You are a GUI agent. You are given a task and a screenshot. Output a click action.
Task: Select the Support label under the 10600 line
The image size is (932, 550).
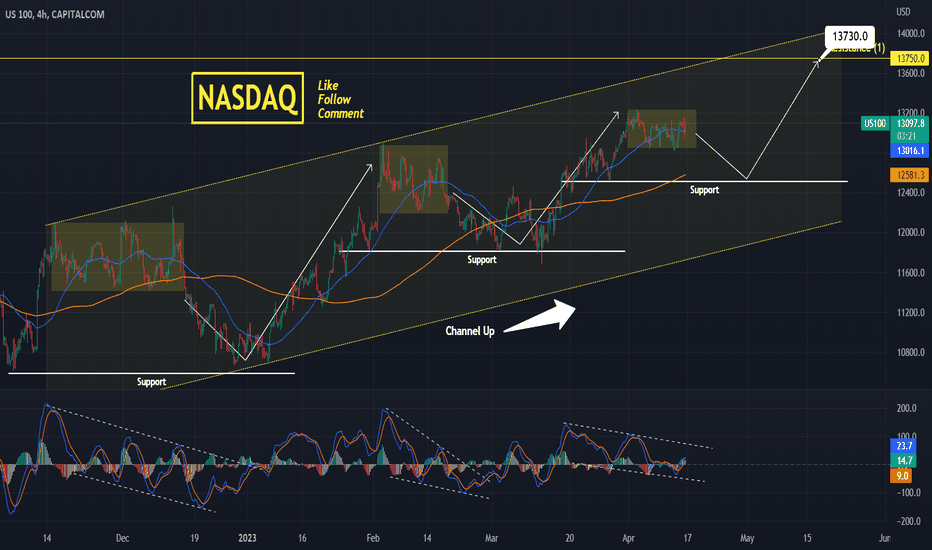pyautogui.click(x=151, y=382)
